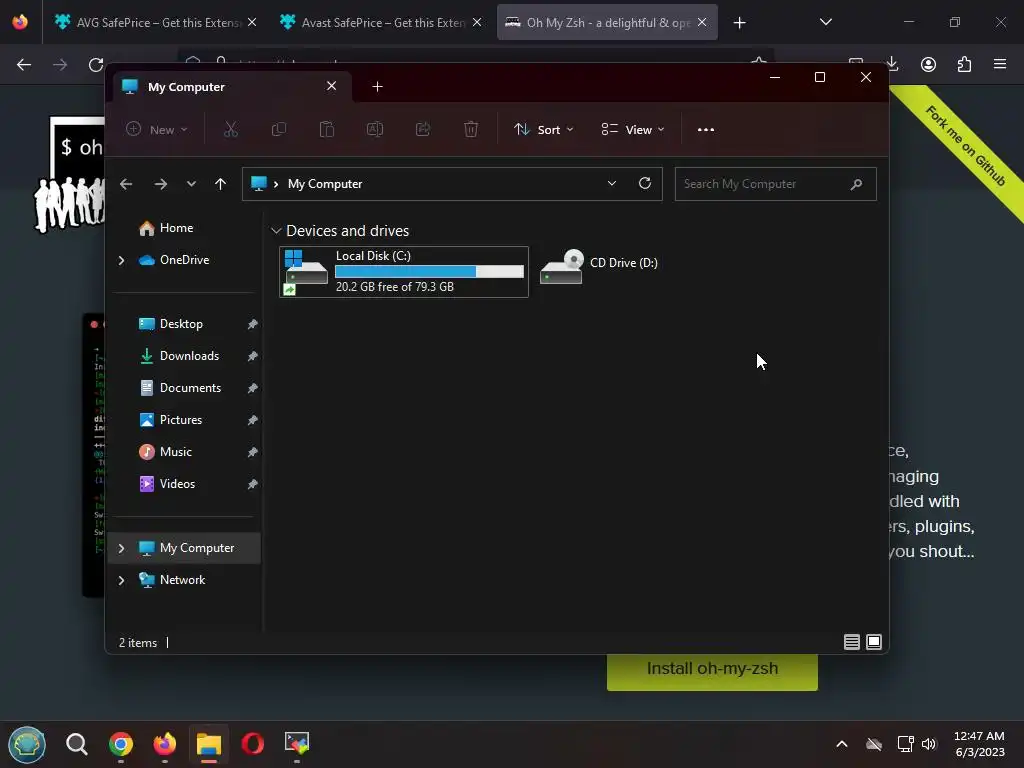The height and width of the screenshot is (768, 1024).
Task: Close the My Computer Explorer tab
Action: click(x=332, y=86)
